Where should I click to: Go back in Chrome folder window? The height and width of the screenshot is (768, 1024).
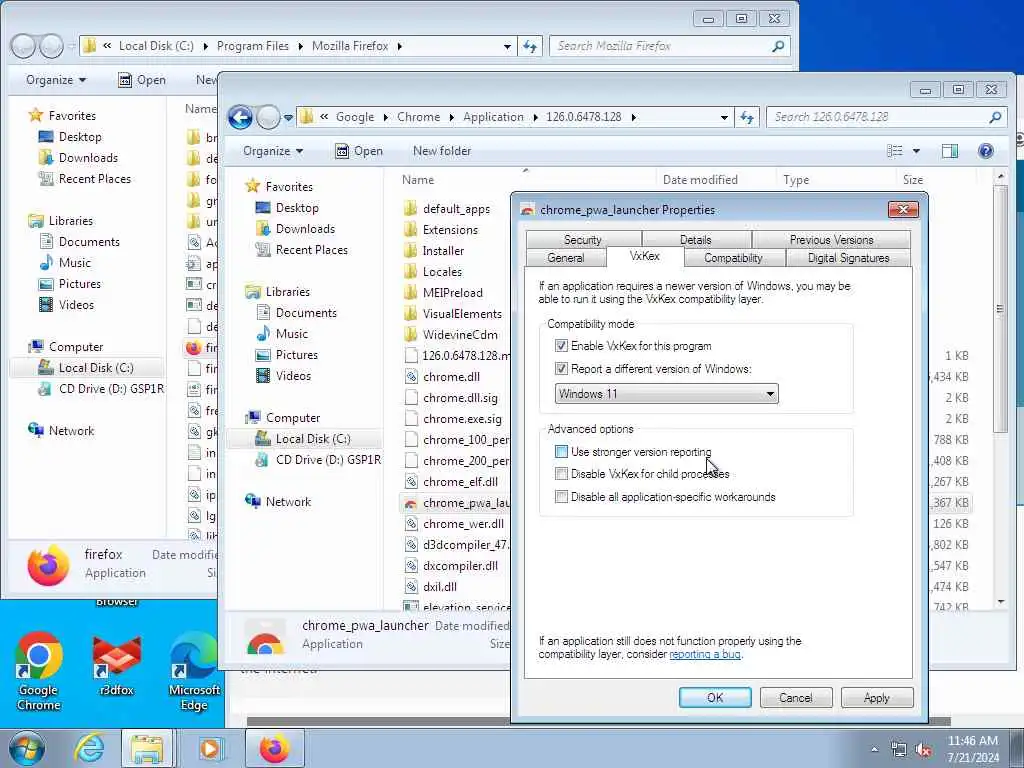coord(240,118)
